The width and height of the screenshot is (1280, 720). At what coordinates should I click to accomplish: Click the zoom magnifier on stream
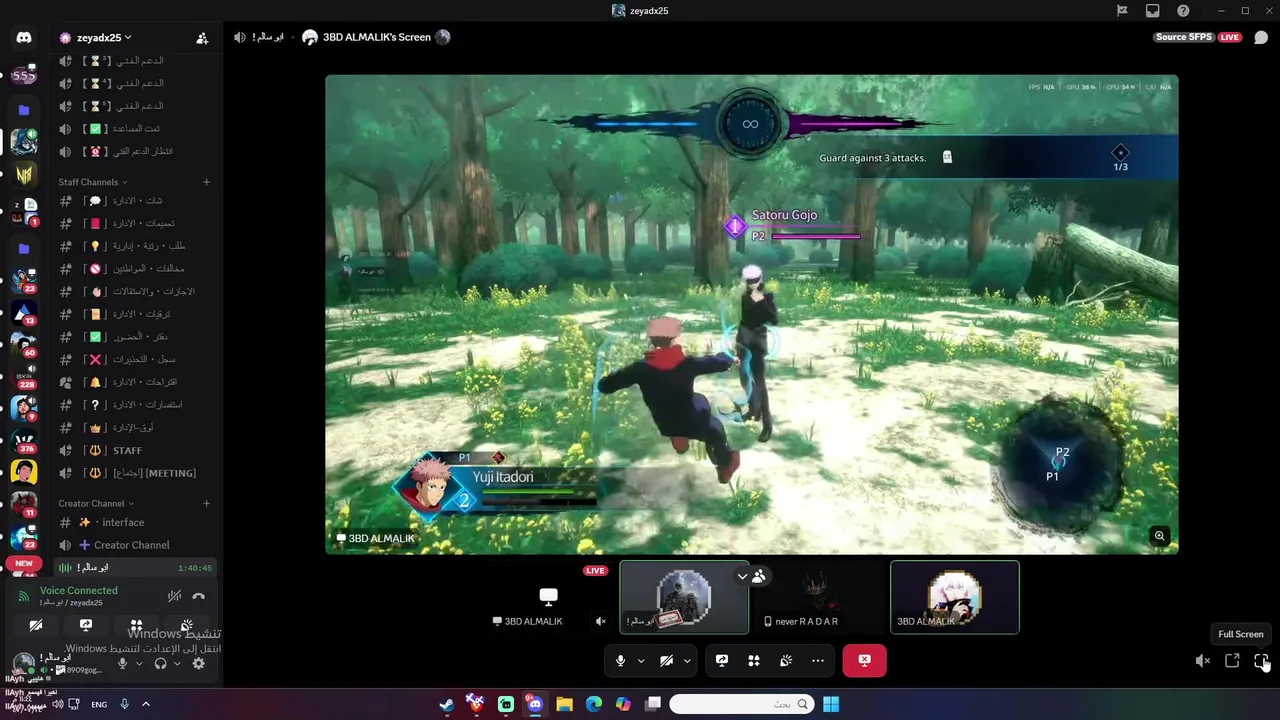click(x=1159, y=536)
